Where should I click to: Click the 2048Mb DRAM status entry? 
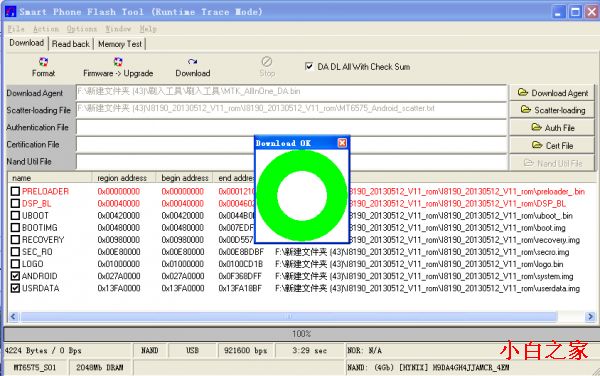click(x=99, y=368)
